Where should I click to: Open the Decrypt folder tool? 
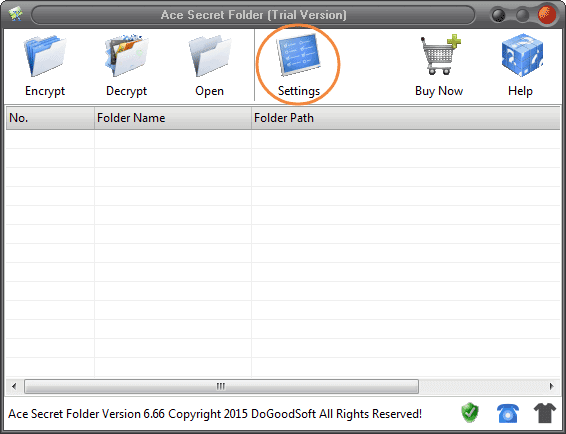click(127, 55)
